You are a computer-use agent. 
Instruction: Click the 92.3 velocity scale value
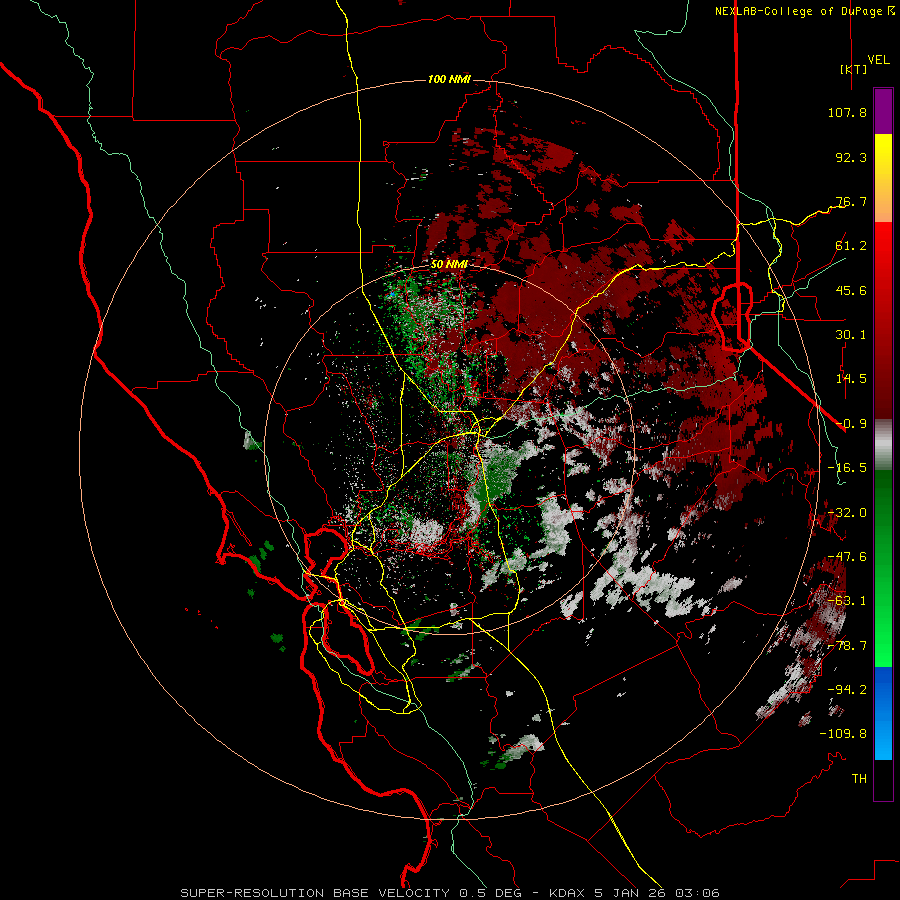(851, 157)
